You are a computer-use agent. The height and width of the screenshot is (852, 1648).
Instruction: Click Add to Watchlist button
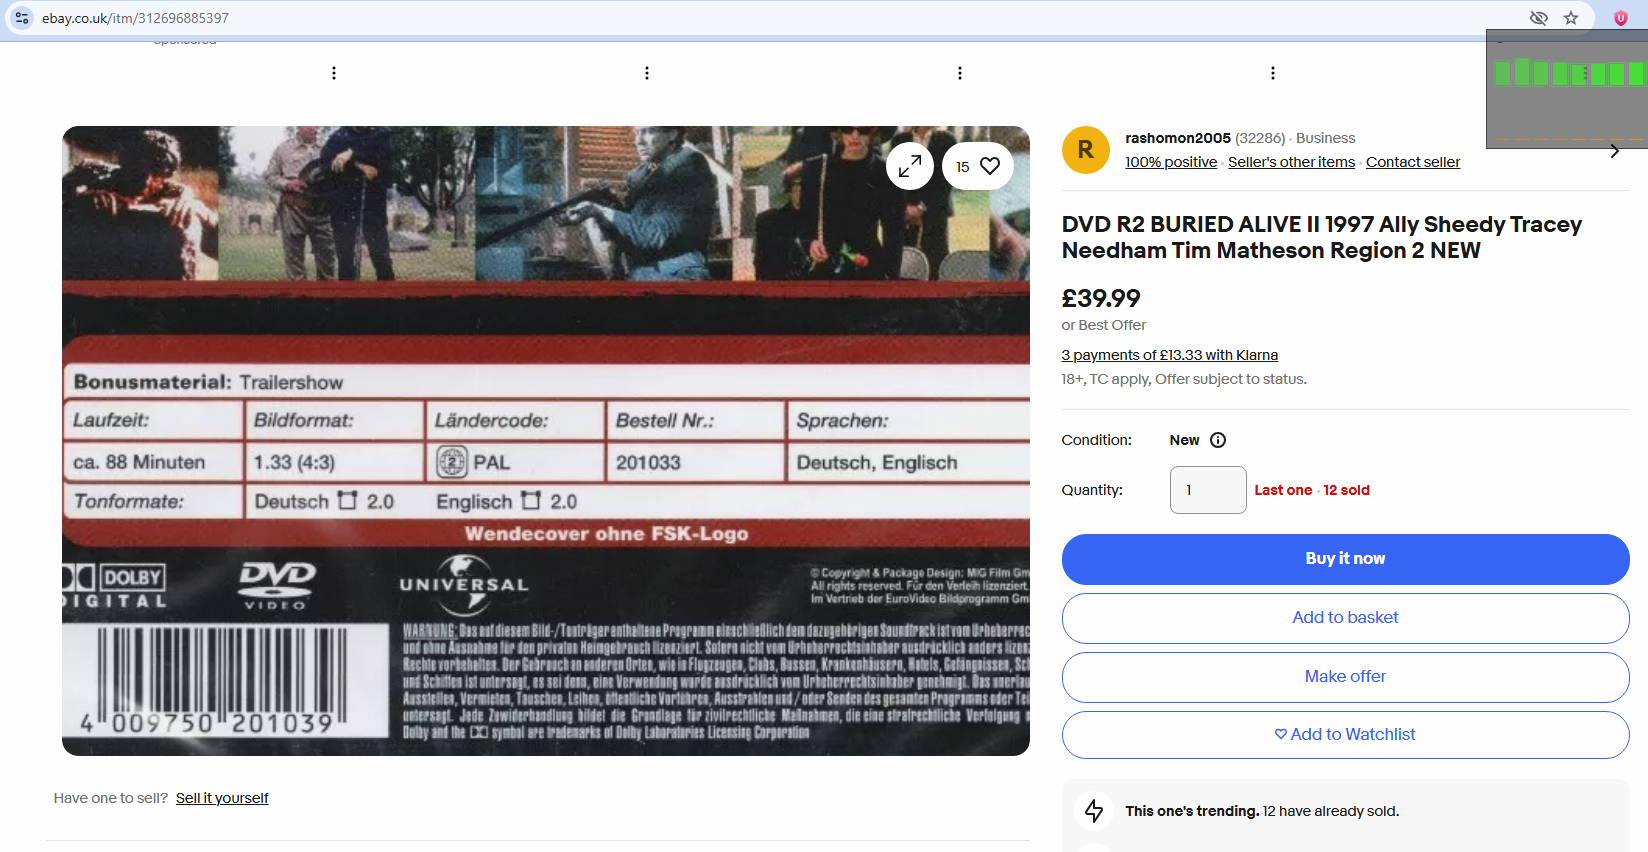point(1345,735)
